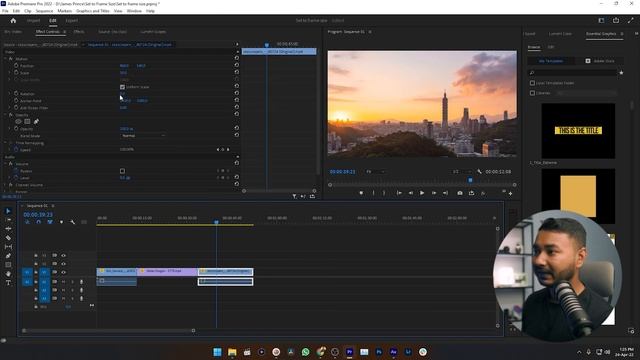The height and width of the screenshot is (360, 640).
Task: Toggle animation stopwatch for Rotation
Action: click(16, 93)
